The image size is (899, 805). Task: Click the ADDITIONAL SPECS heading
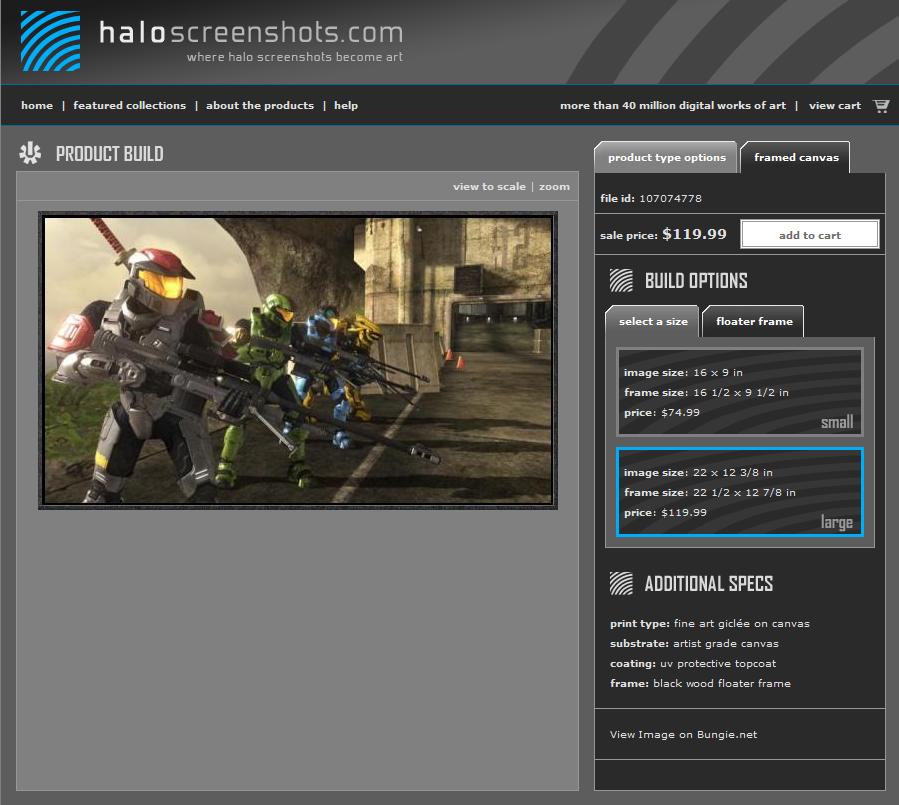(709, 584)
